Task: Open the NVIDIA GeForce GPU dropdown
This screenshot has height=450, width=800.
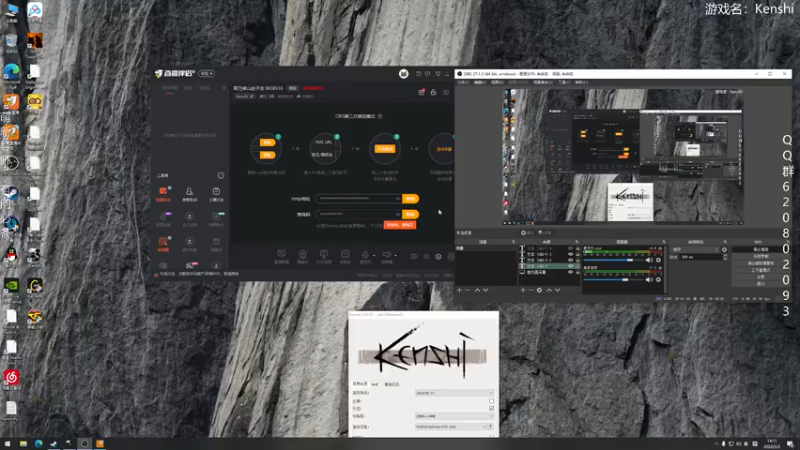Action: tap(451, 427)
